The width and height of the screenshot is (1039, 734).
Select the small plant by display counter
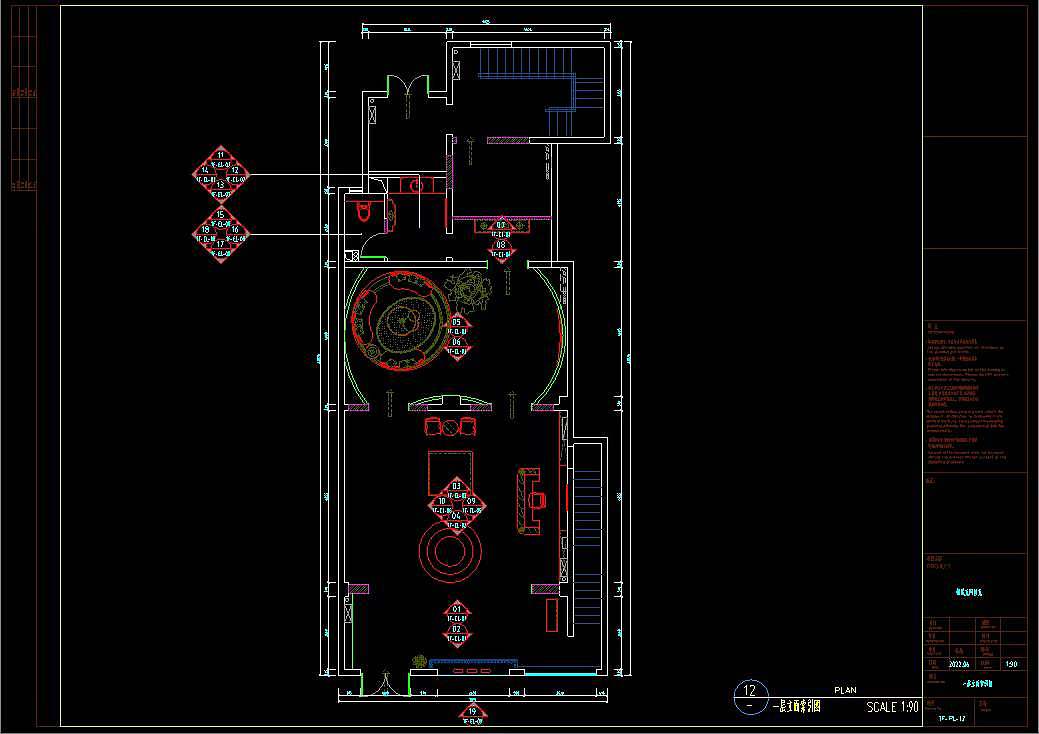[x=419, y=660]
